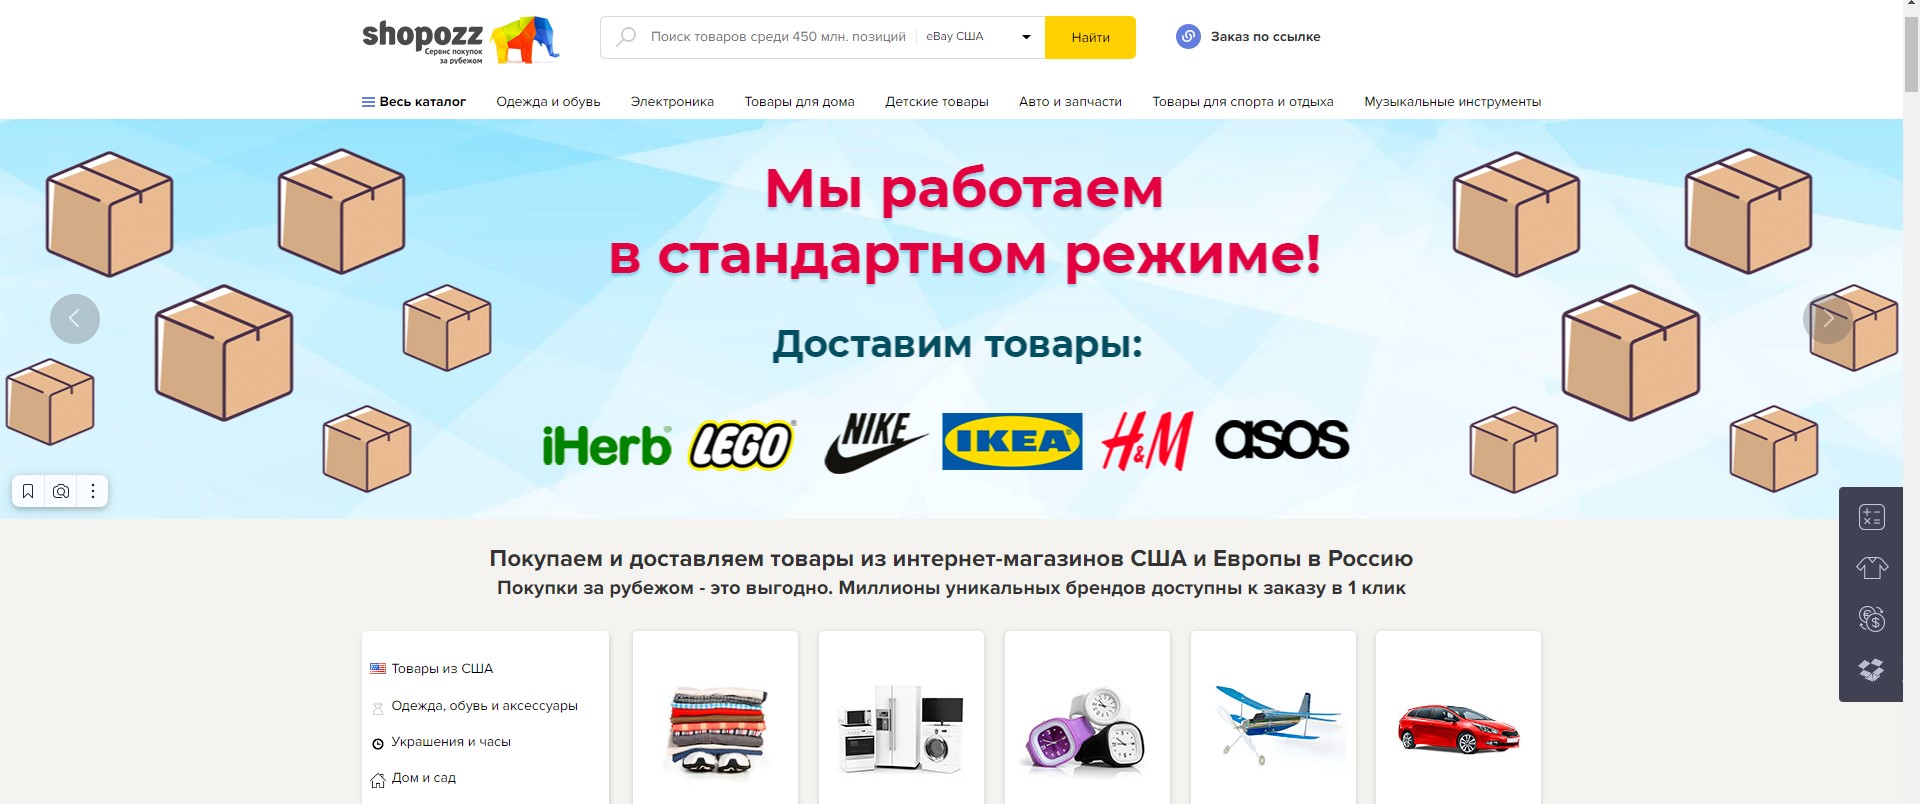This screenshot has height=804, width=1920.
Task: Open the three-dot more options menu
Action: click(93, 491)
